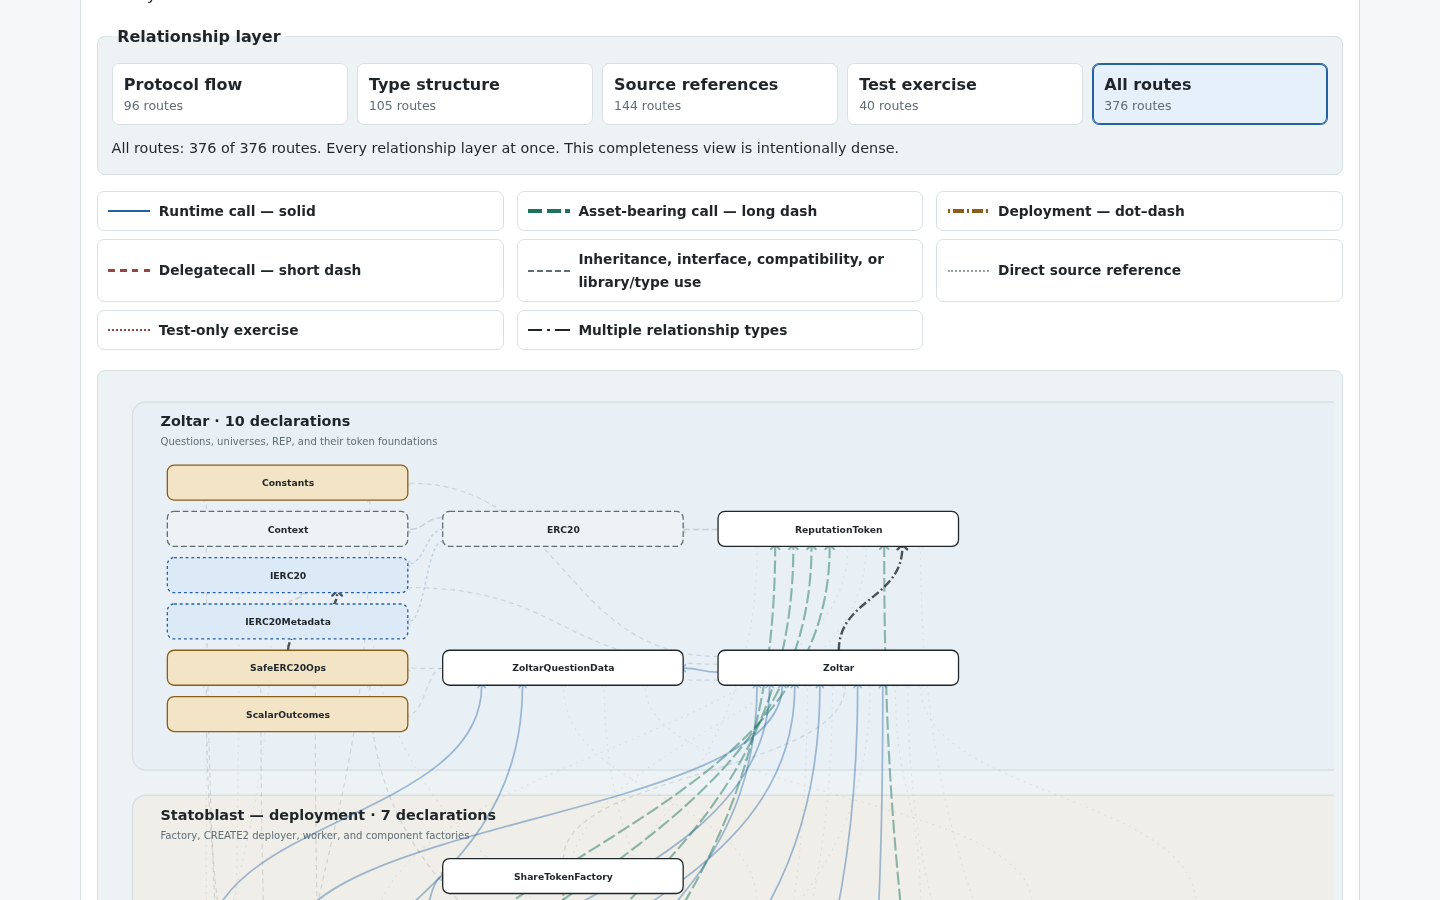
Task: Click Statoblast deployment 7 declarations heading
Action: click(328, 815)
